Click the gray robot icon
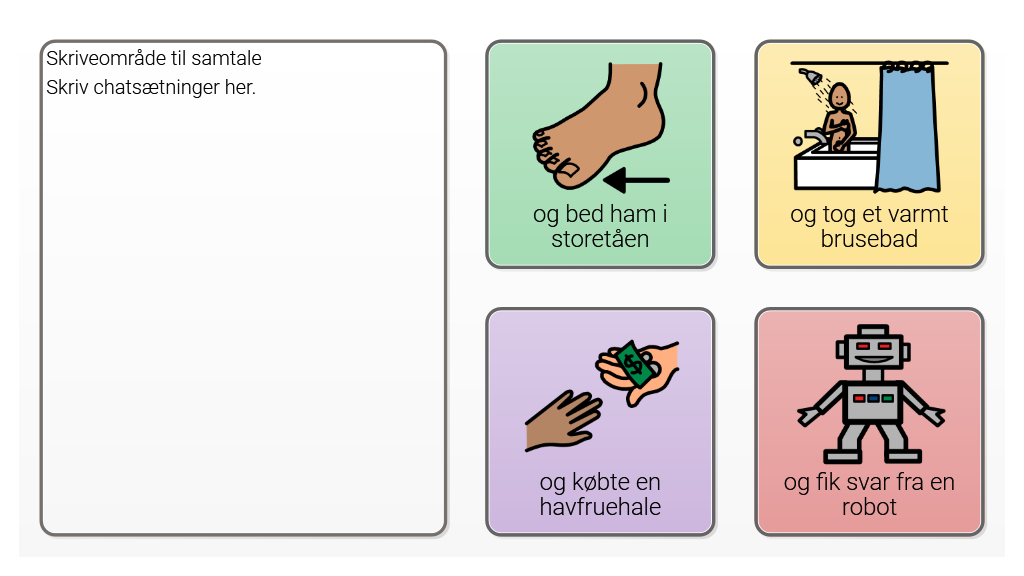Image resolution: width=1024 pixels, height=576 pixels. (871, 394)
